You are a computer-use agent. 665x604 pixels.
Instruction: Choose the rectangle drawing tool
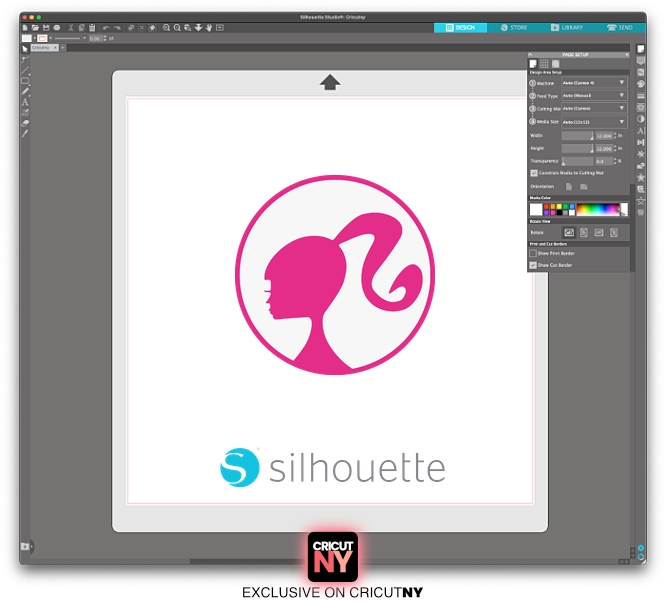point(26,81)
